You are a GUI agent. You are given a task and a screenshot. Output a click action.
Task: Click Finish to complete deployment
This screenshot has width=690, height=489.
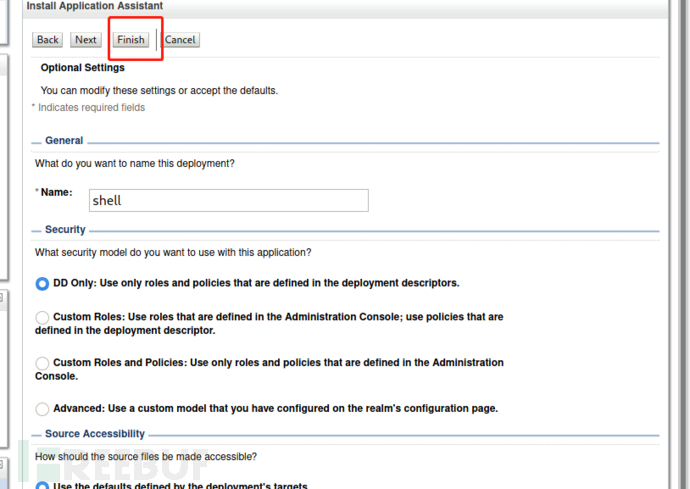tap(131, 40)
